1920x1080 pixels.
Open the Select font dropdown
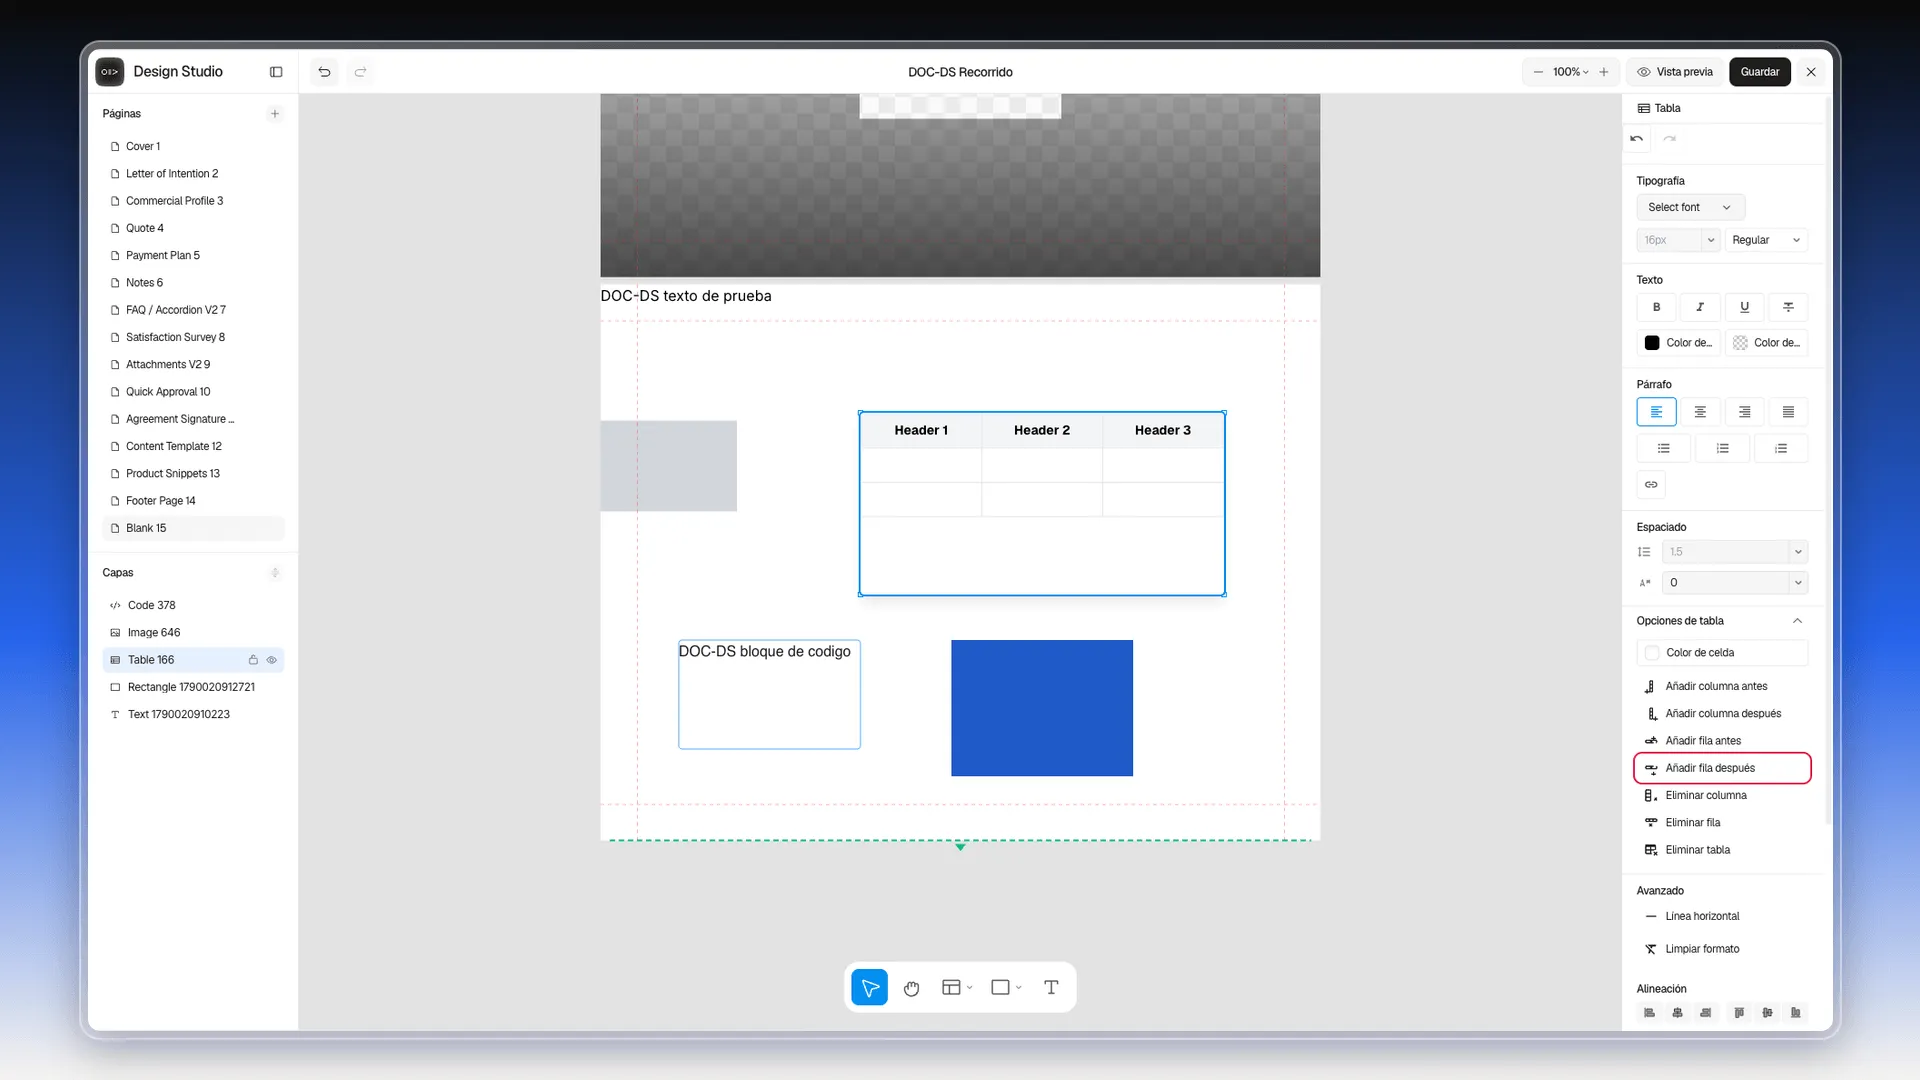[1690, 207]
